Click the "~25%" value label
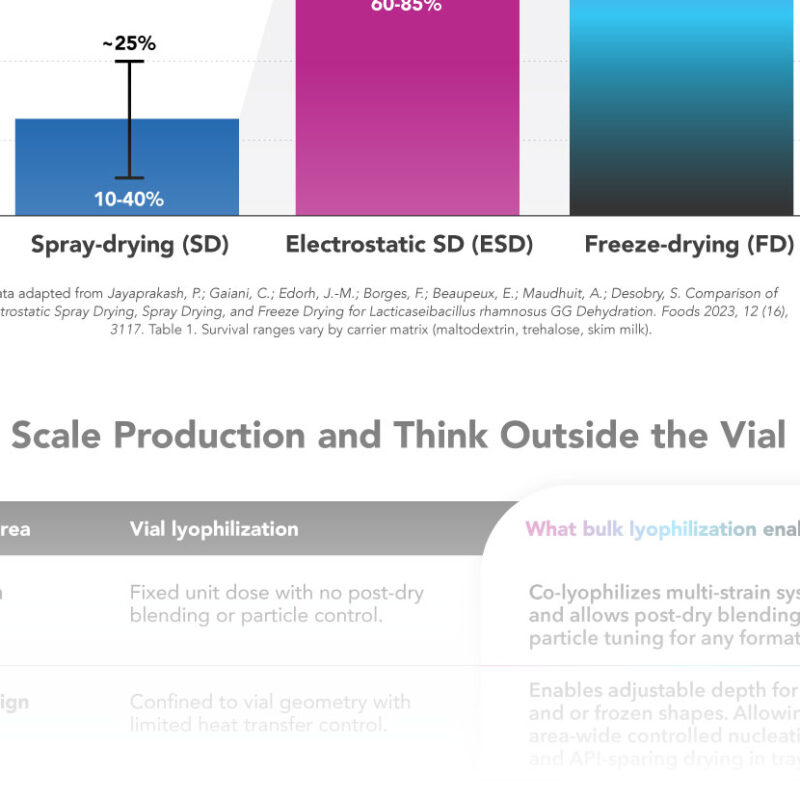The image size is (800, 800). pyautogui.click(x=129, y=44)
